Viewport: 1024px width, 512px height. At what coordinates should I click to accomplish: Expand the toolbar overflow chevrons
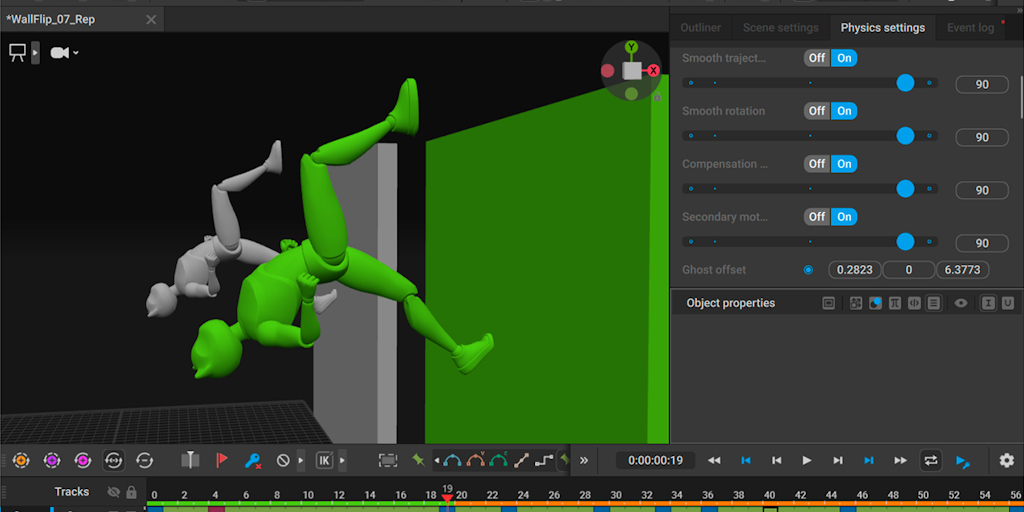point(584,460)
